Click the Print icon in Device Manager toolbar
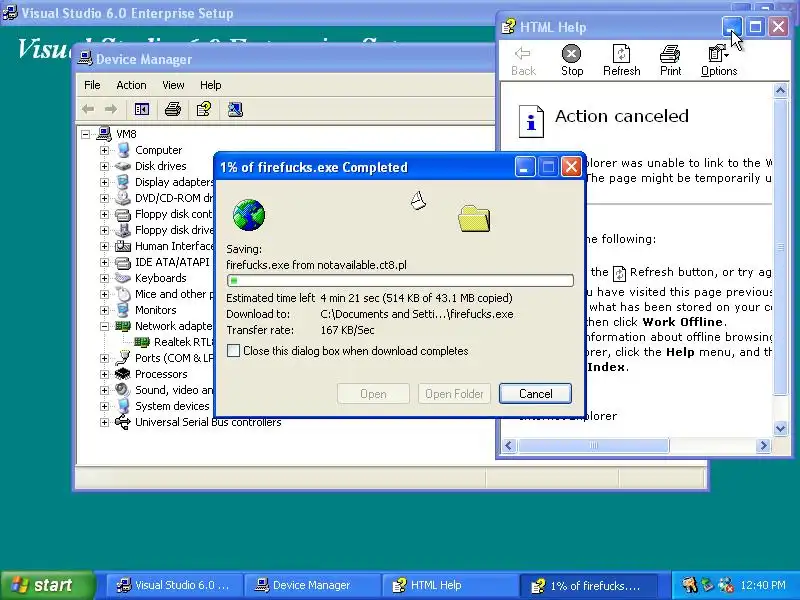The height and width of the screenshot is (600, 800). (x=173, y=109)
